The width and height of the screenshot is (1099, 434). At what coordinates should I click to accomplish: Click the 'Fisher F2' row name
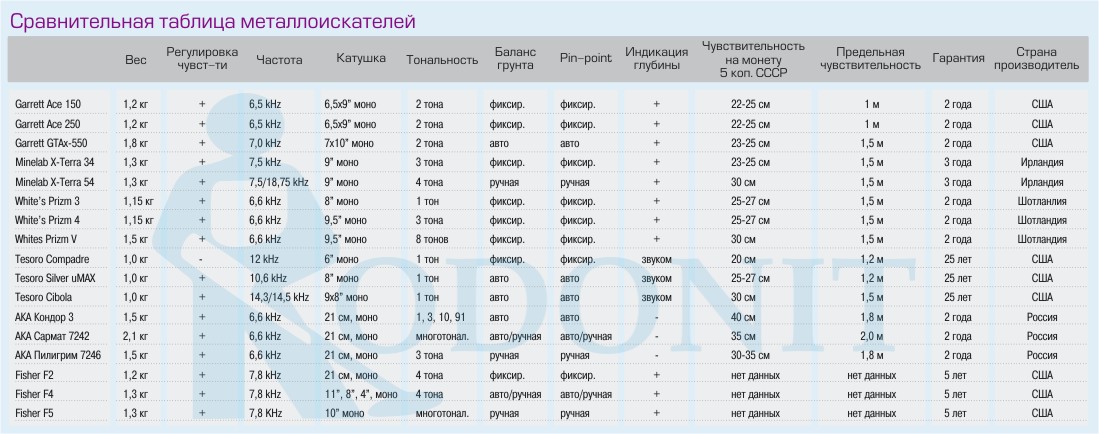(x=34, y=375)
